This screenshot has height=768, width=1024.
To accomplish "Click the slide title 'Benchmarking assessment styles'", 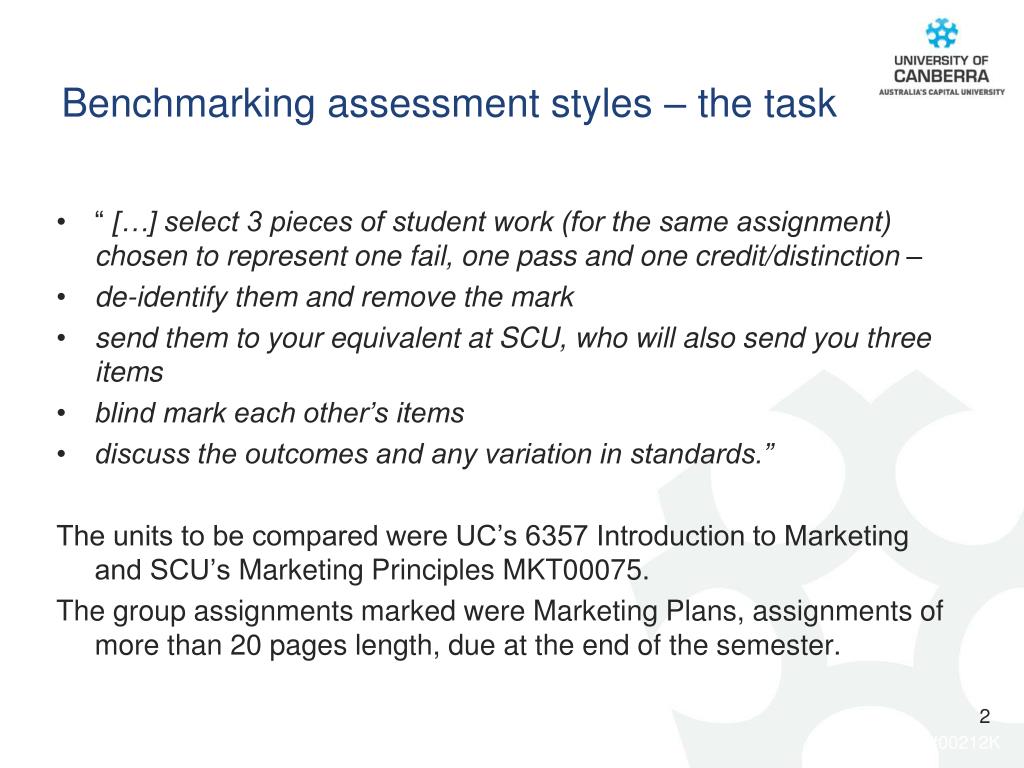I will pos(357,104).
